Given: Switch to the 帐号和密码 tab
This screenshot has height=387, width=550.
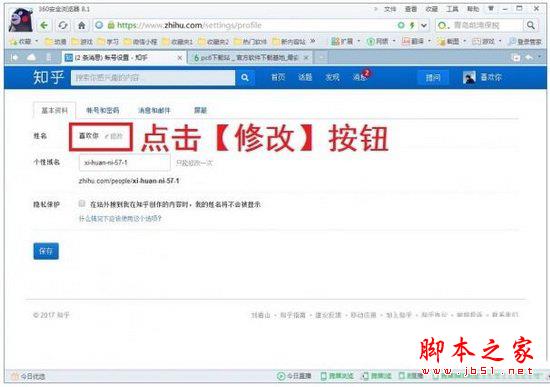Looking at the screenshot, I should [x=102, y=111].
